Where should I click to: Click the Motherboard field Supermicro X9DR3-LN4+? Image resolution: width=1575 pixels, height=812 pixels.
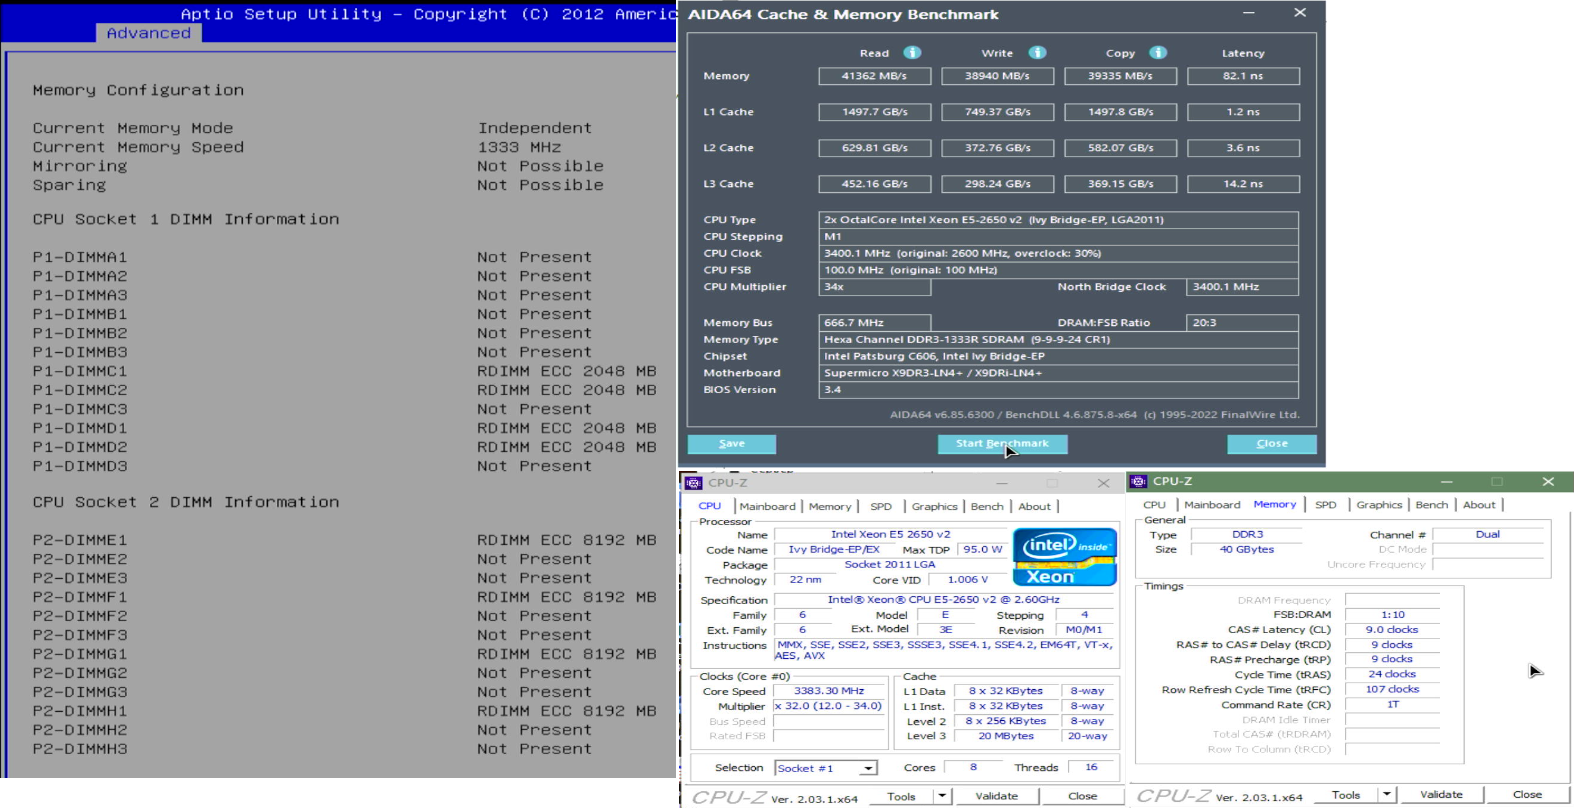pyautogui.click(x=1058, y=373)
